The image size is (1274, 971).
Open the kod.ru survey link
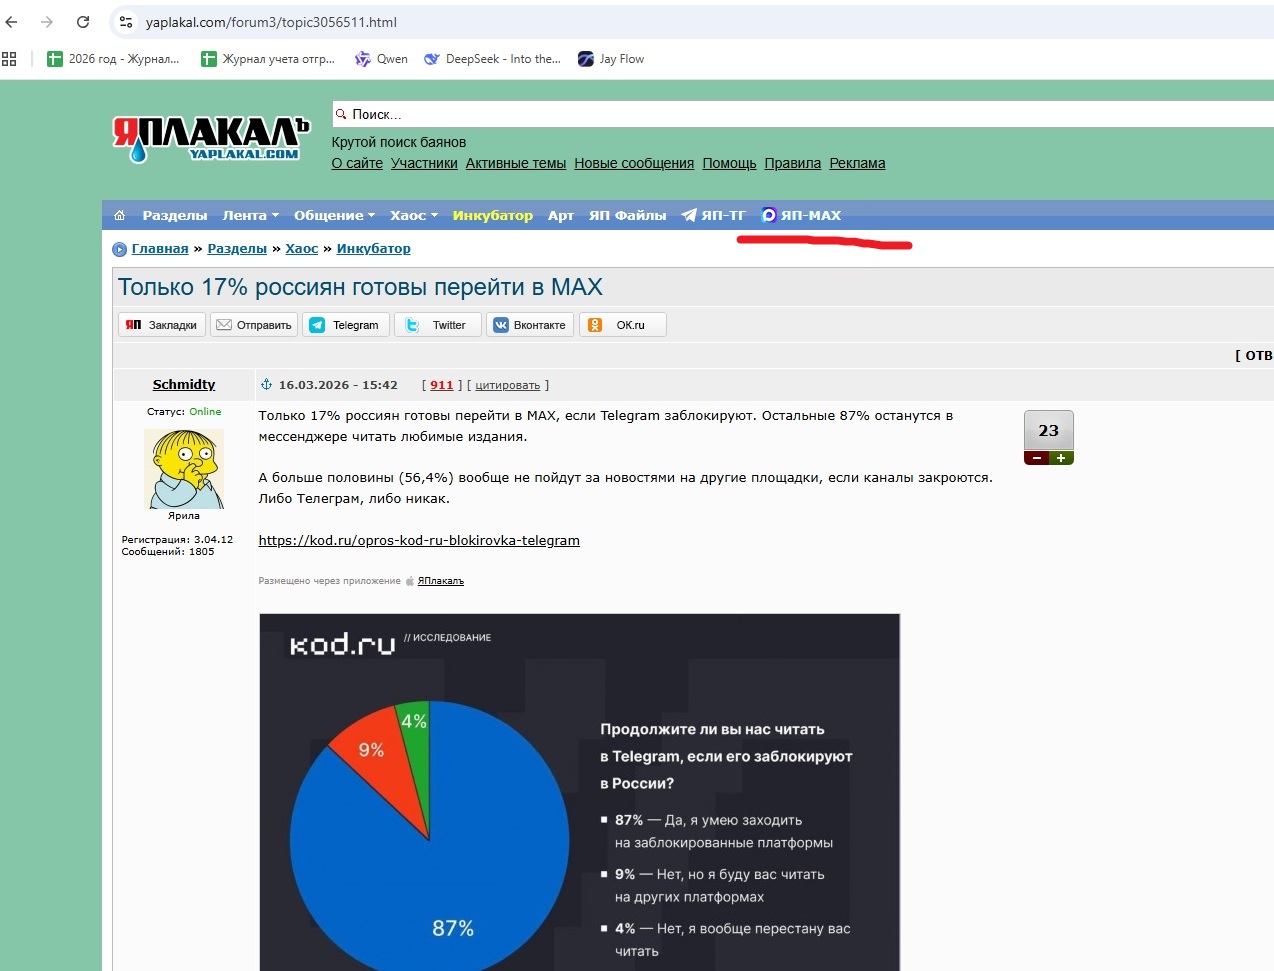[x=419, y=540]
